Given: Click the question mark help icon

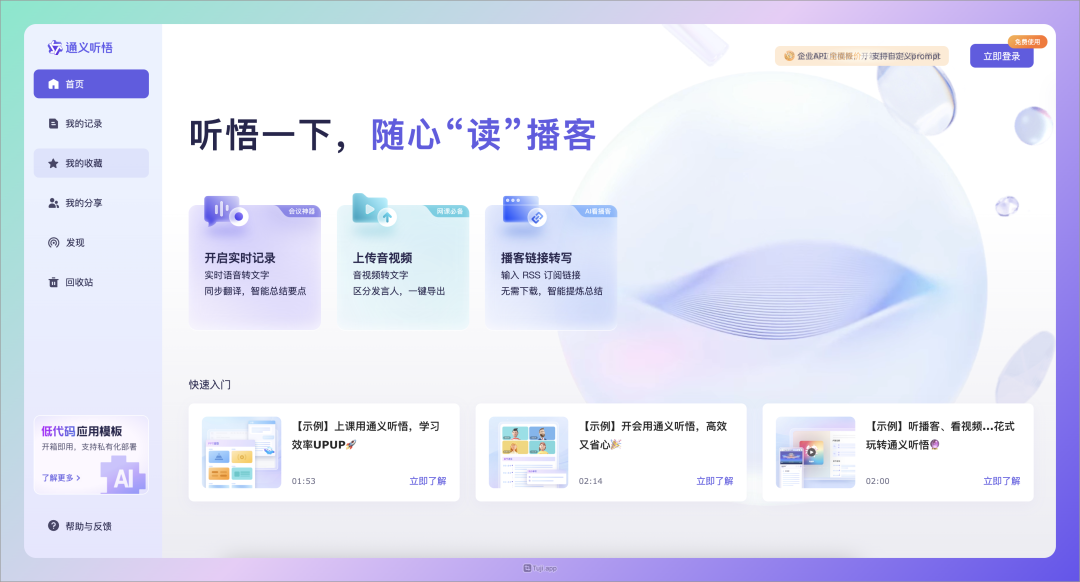Looking at the screenshot, I should pyautogui.click(x=54, y=526).
